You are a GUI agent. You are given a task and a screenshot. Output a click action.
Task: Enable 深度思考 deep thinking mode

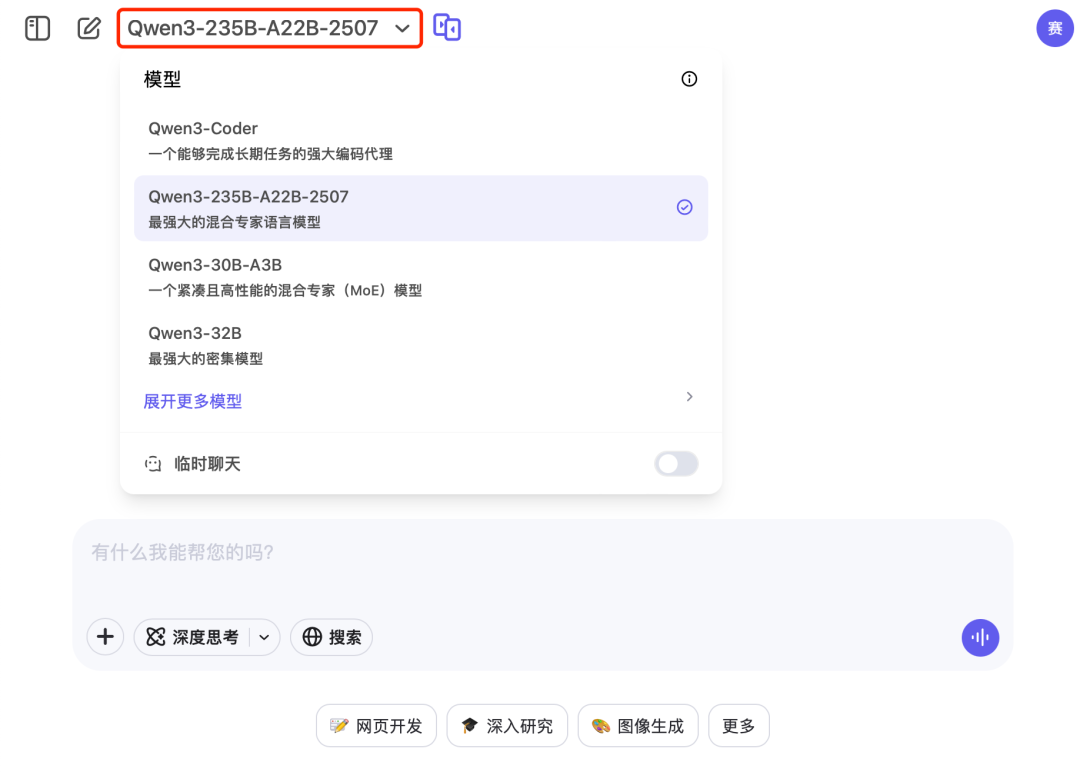(x=192, y=637)
